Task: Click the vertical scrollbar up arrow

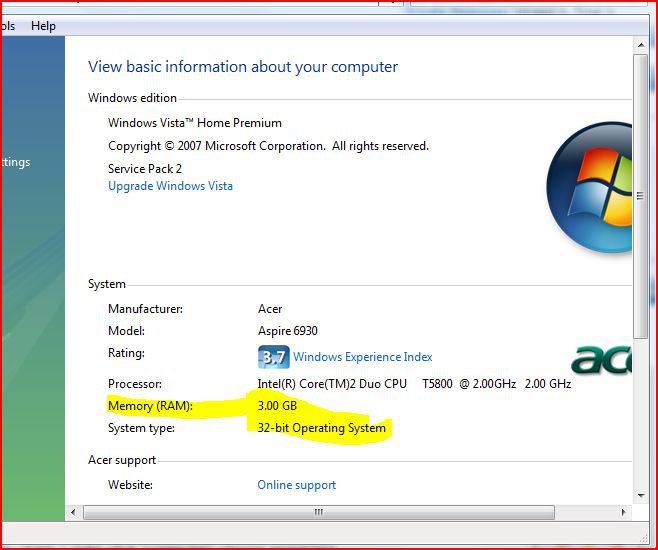Action: tap(641, 44)
